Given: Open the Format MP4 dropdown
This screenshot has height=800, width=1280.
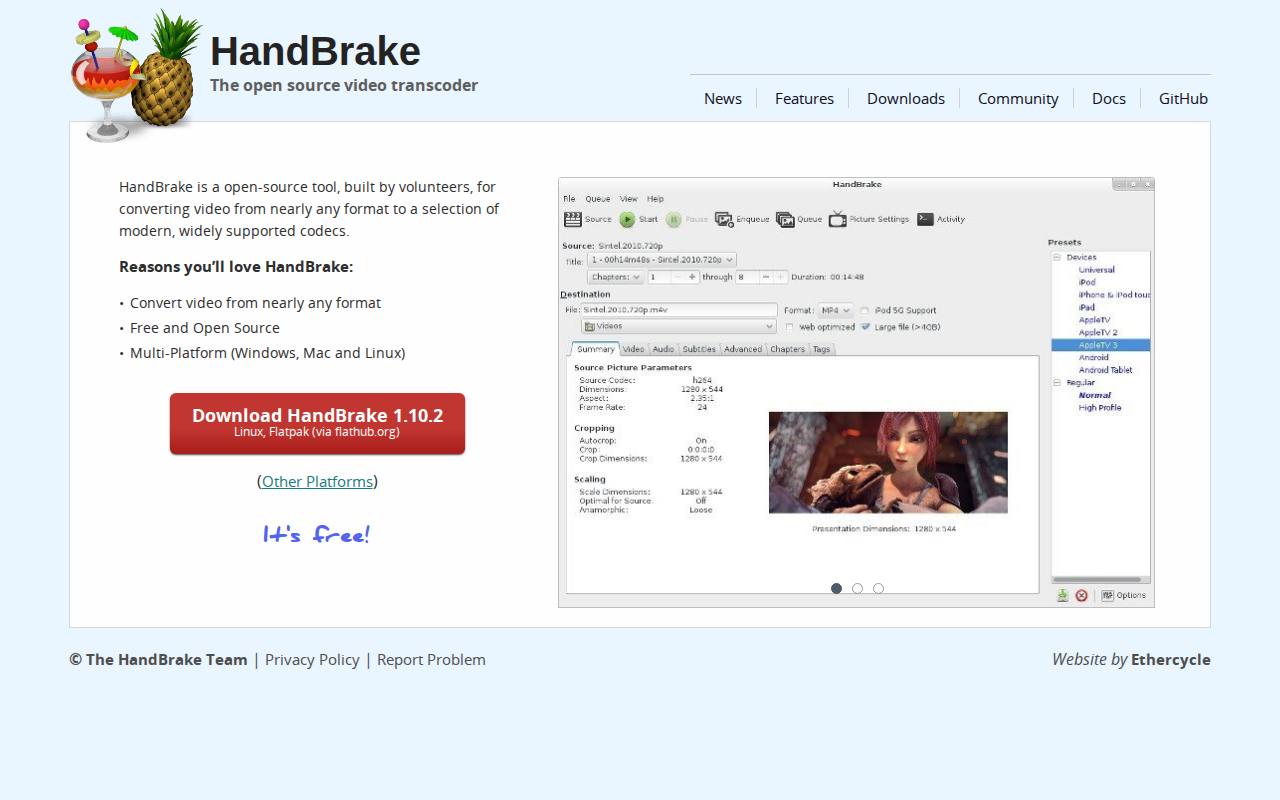Looking at the screenshot, I should [x=835, y=311].
